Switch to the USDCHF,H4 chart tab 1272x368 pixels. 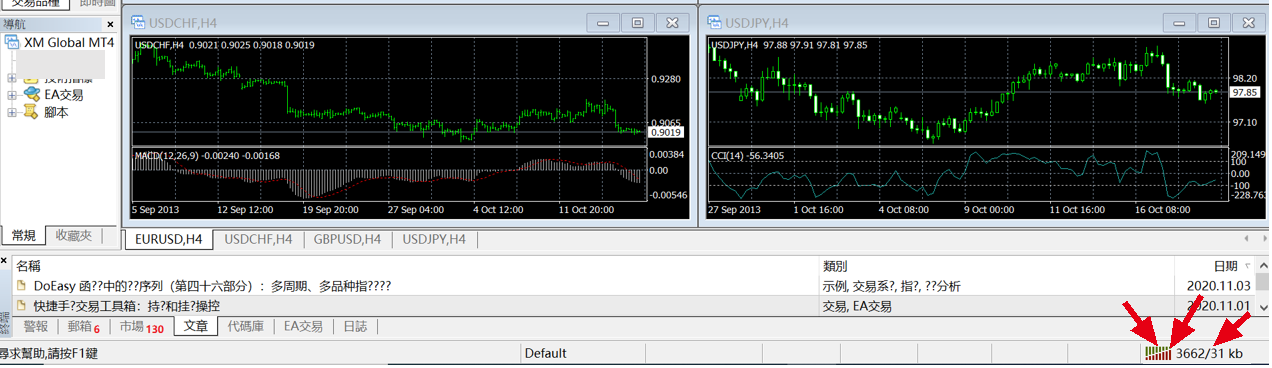click(x=258, y=239)
